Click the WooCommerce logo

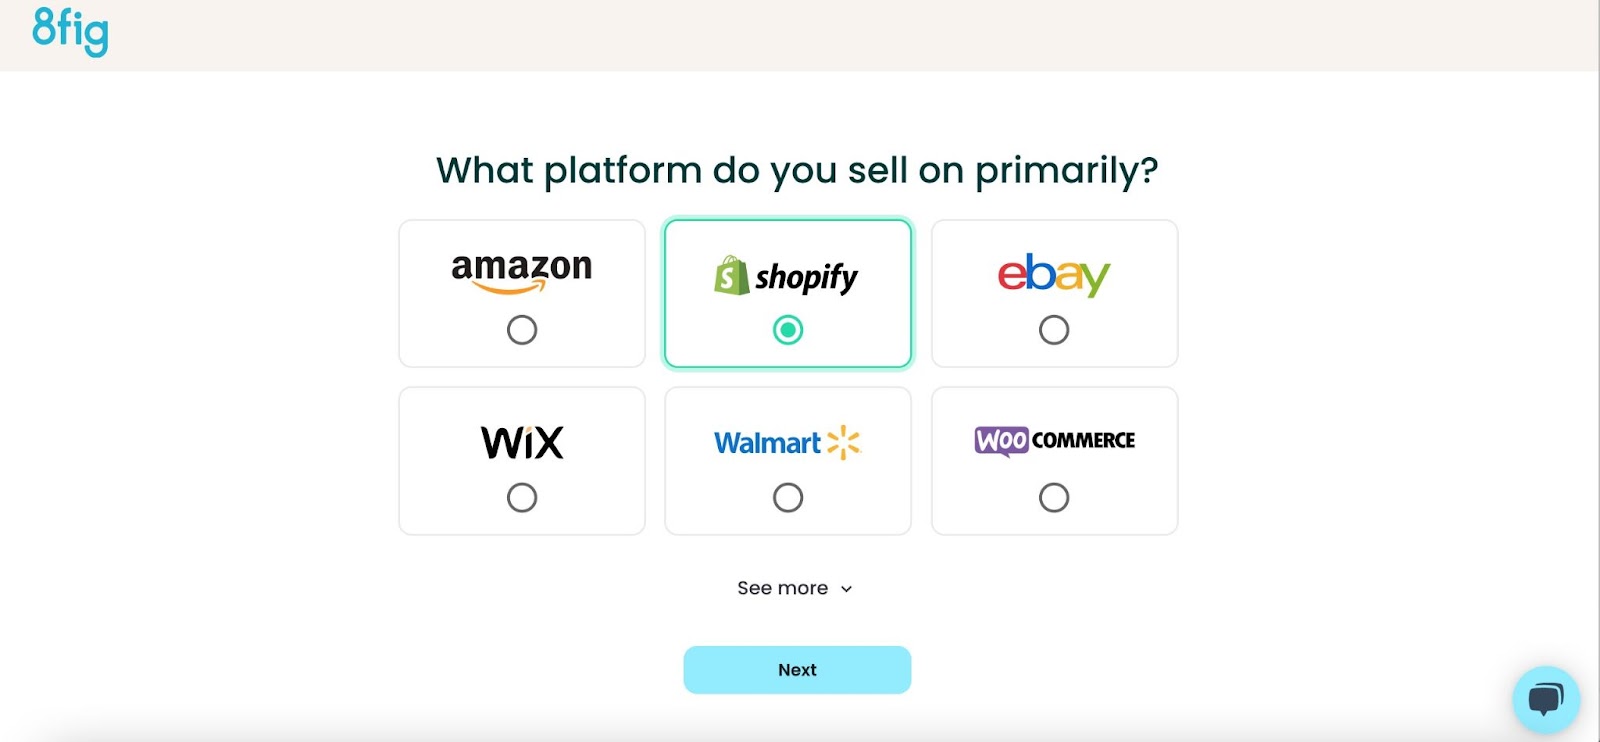pos(1054,440)
